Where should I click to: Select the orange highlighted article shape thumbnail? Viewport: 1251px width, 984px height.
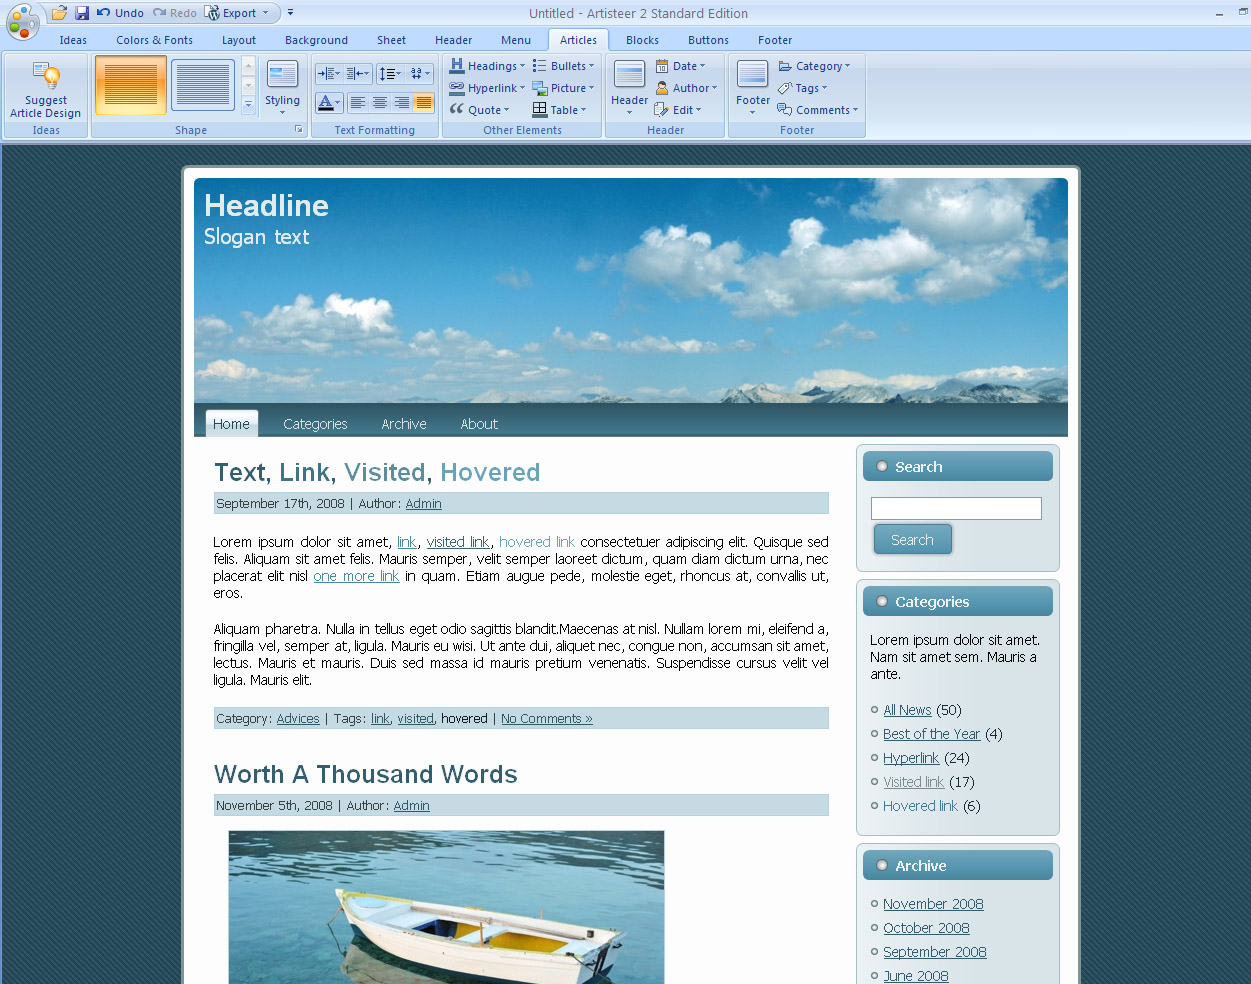point(131,85)
